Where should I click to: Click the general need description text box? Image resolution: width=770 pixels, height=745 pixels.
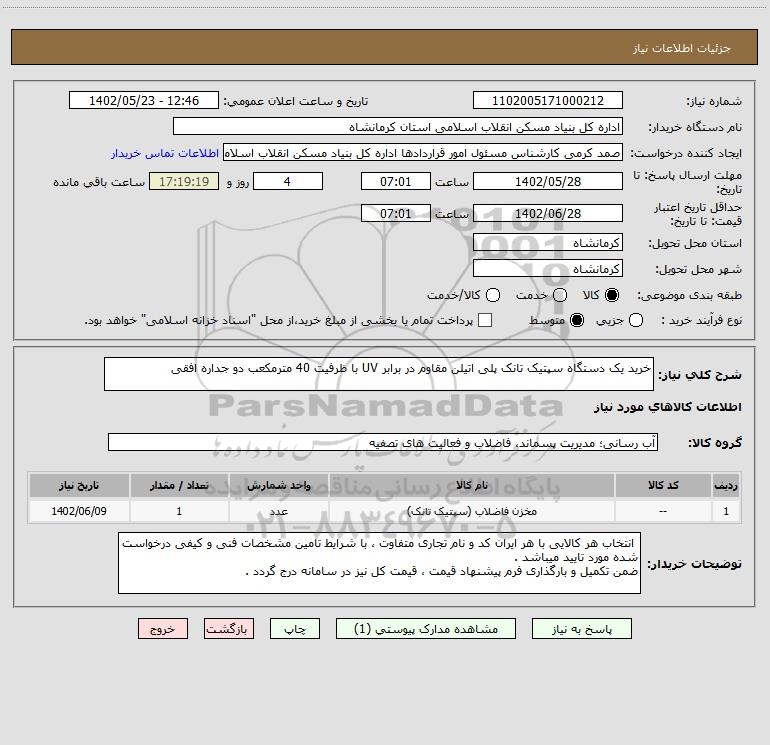tap(379, 374)
